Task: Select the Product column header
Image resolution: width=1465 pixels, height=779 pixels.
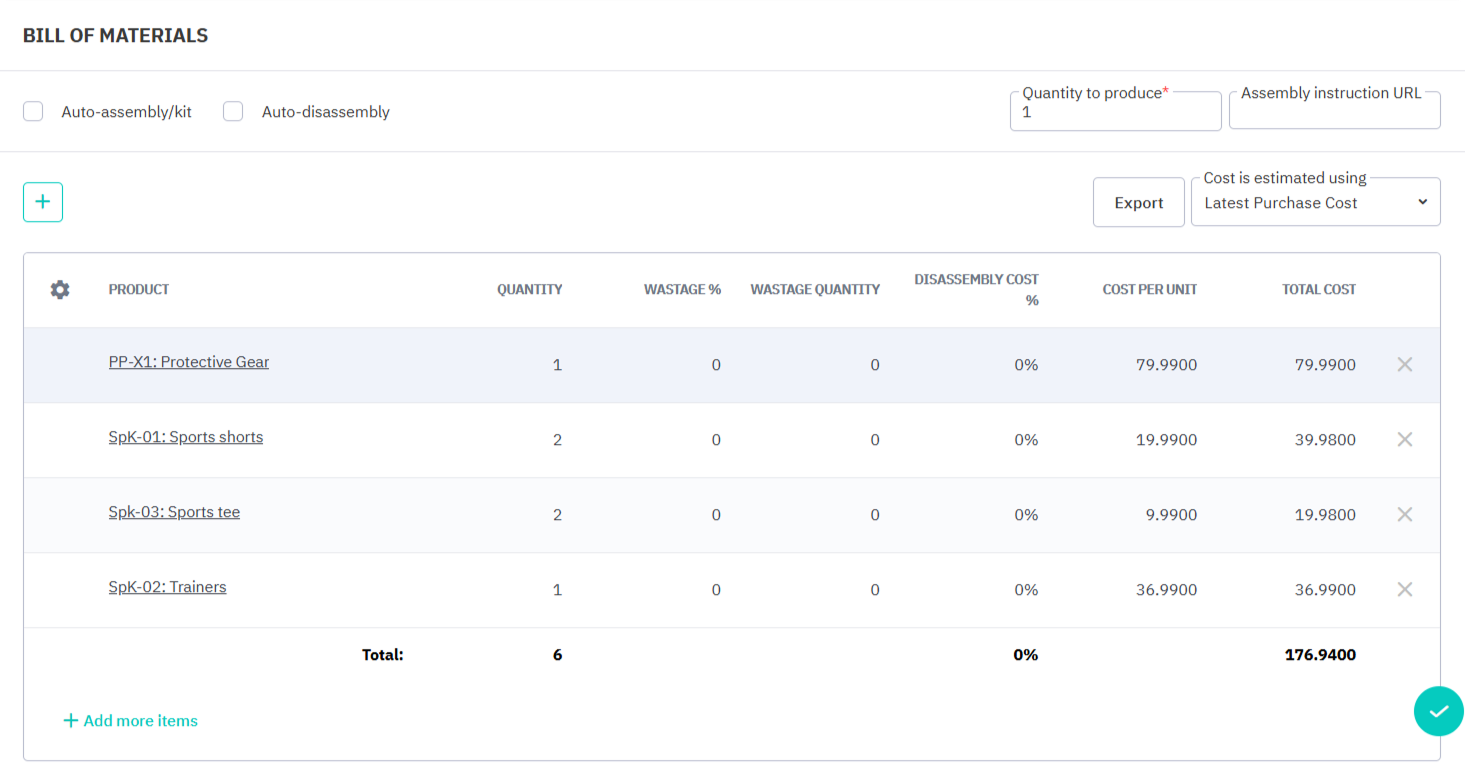Action: (139, 290)
